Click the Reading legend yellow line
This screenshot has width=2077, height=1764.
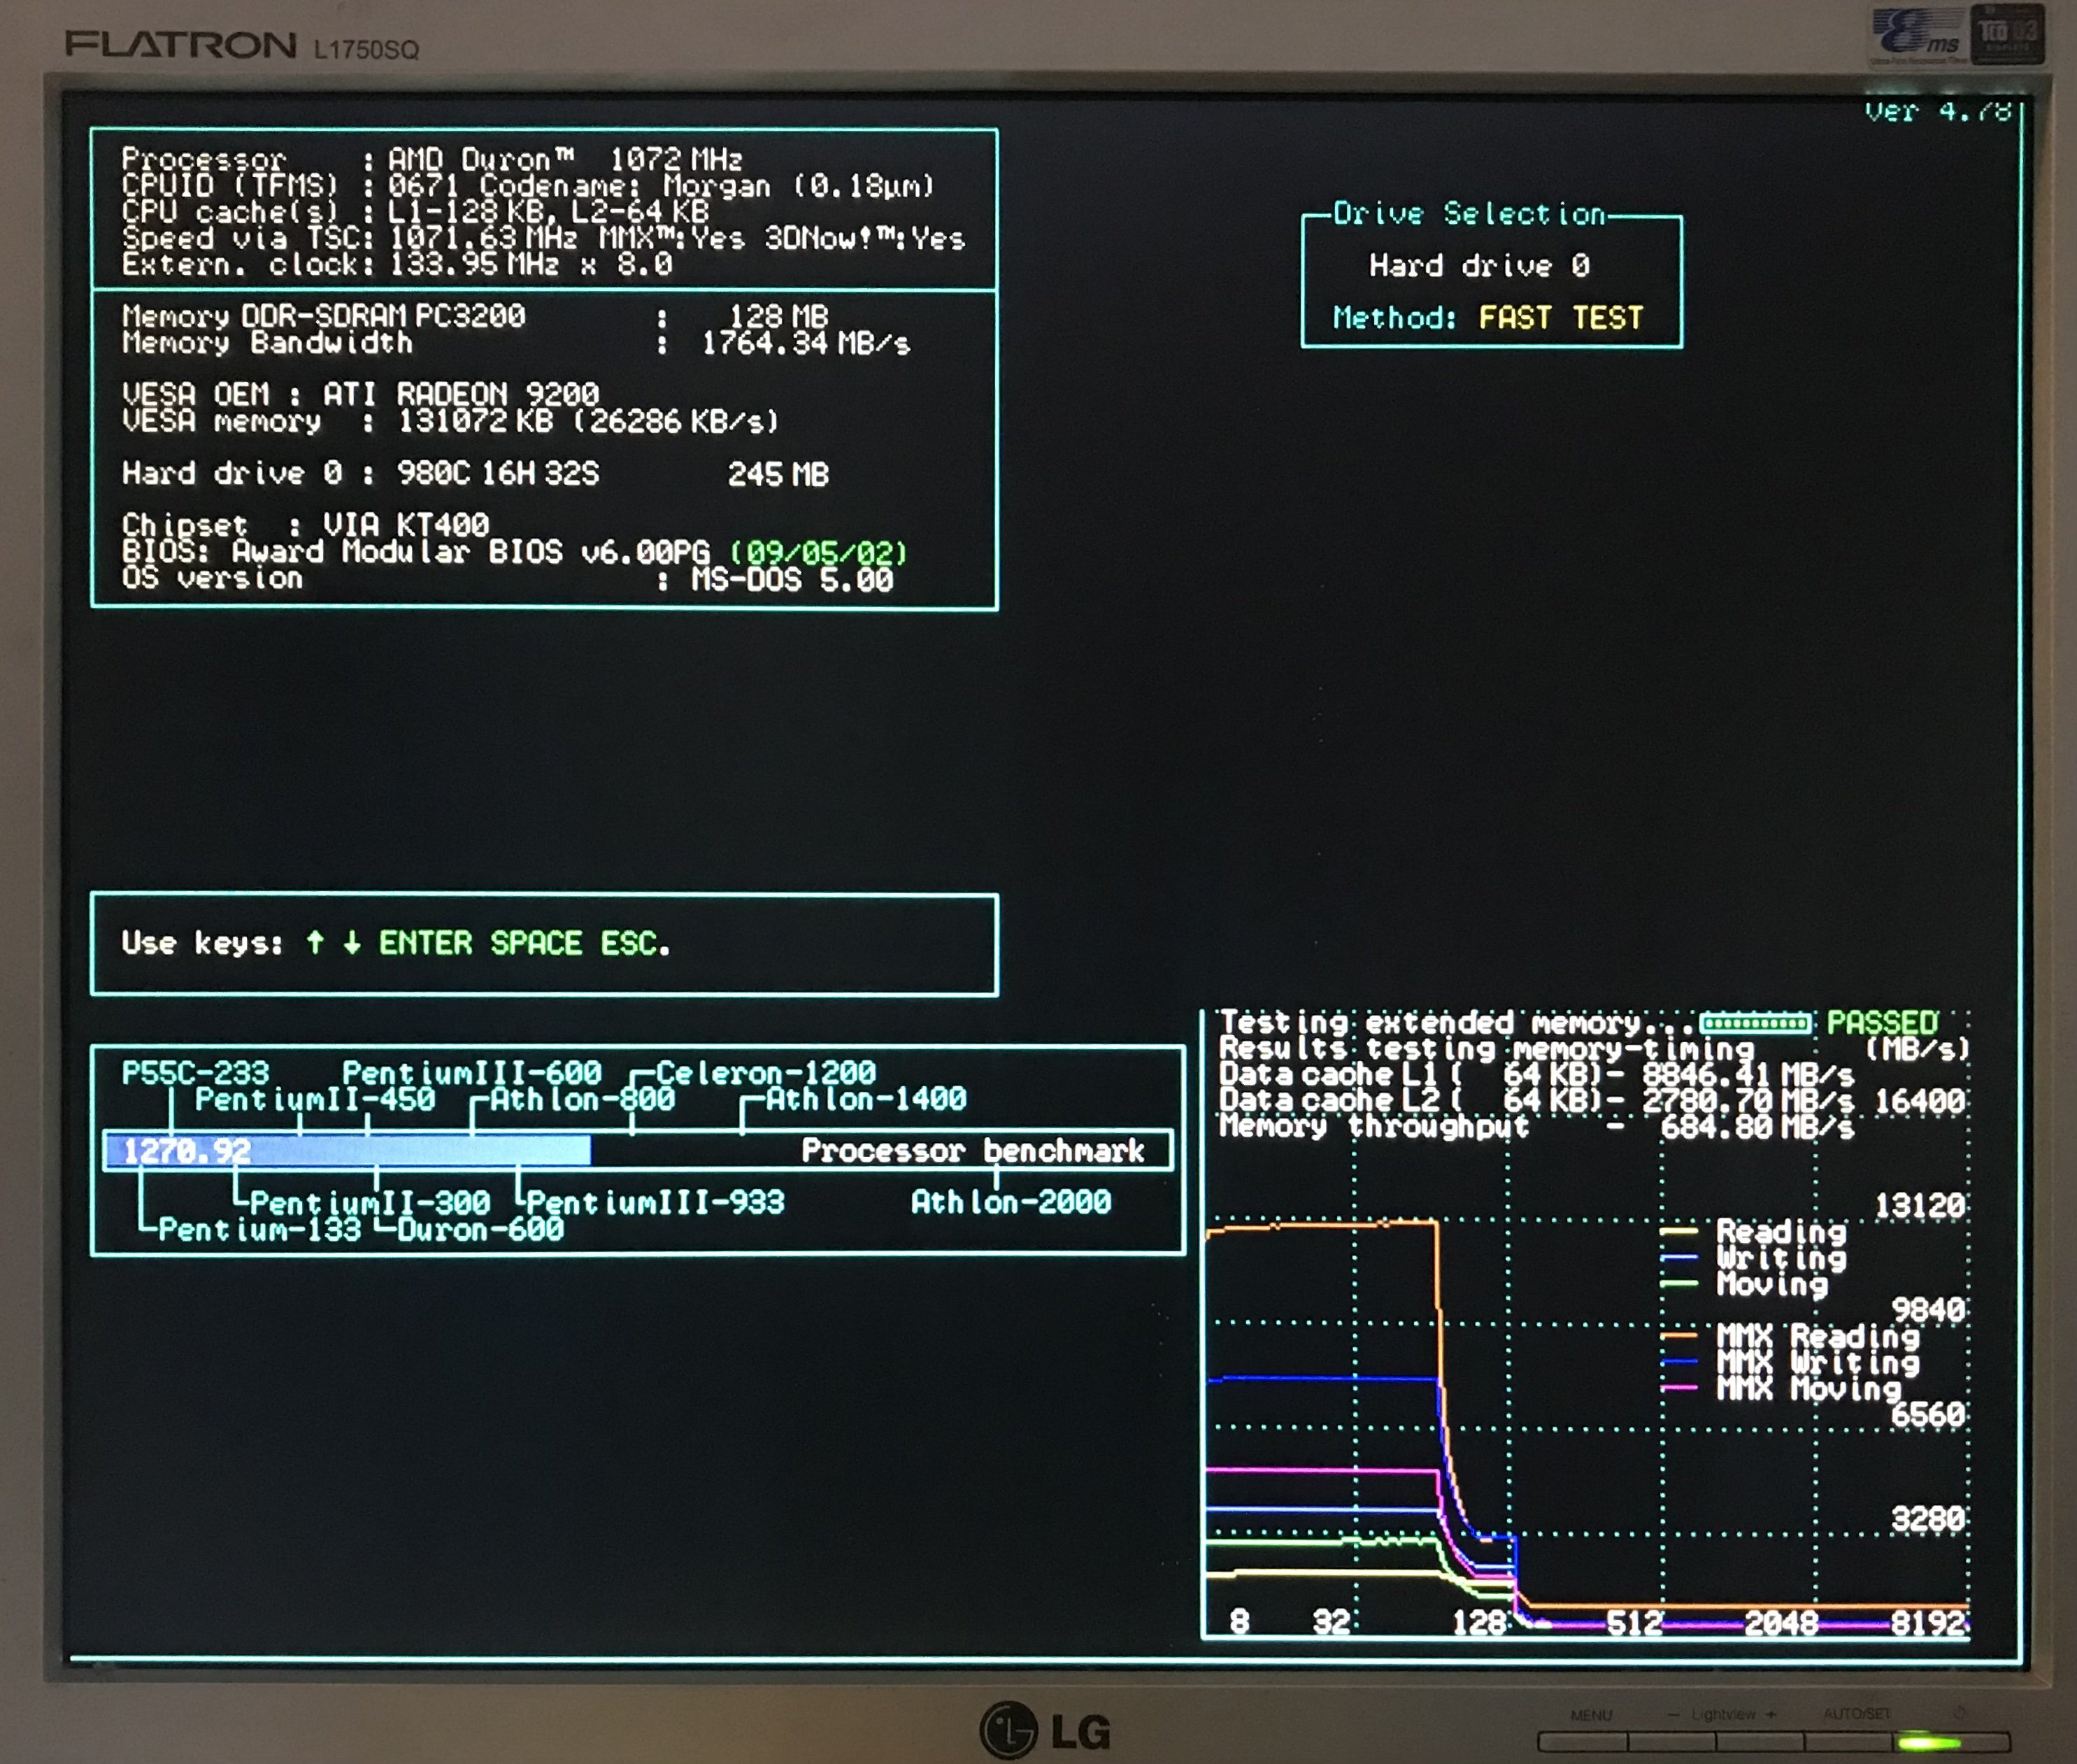click(1679, 1232)
